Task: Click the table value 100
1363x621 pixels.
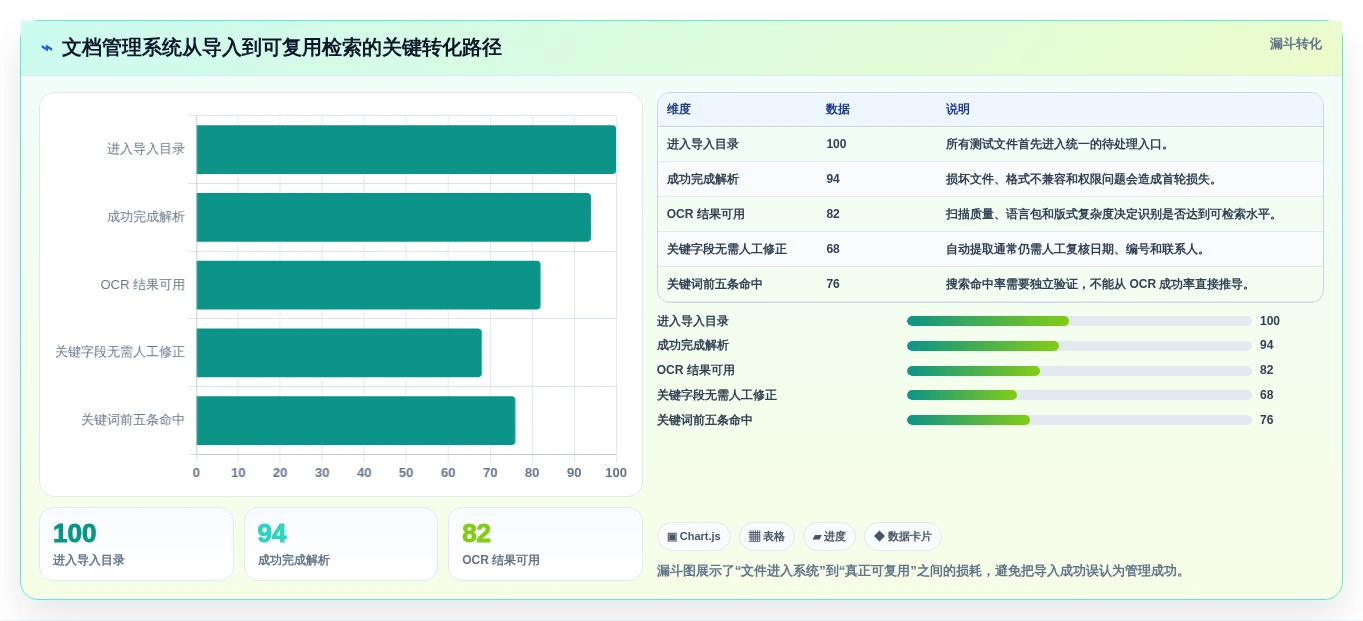Action: click(x=836, y=144)
